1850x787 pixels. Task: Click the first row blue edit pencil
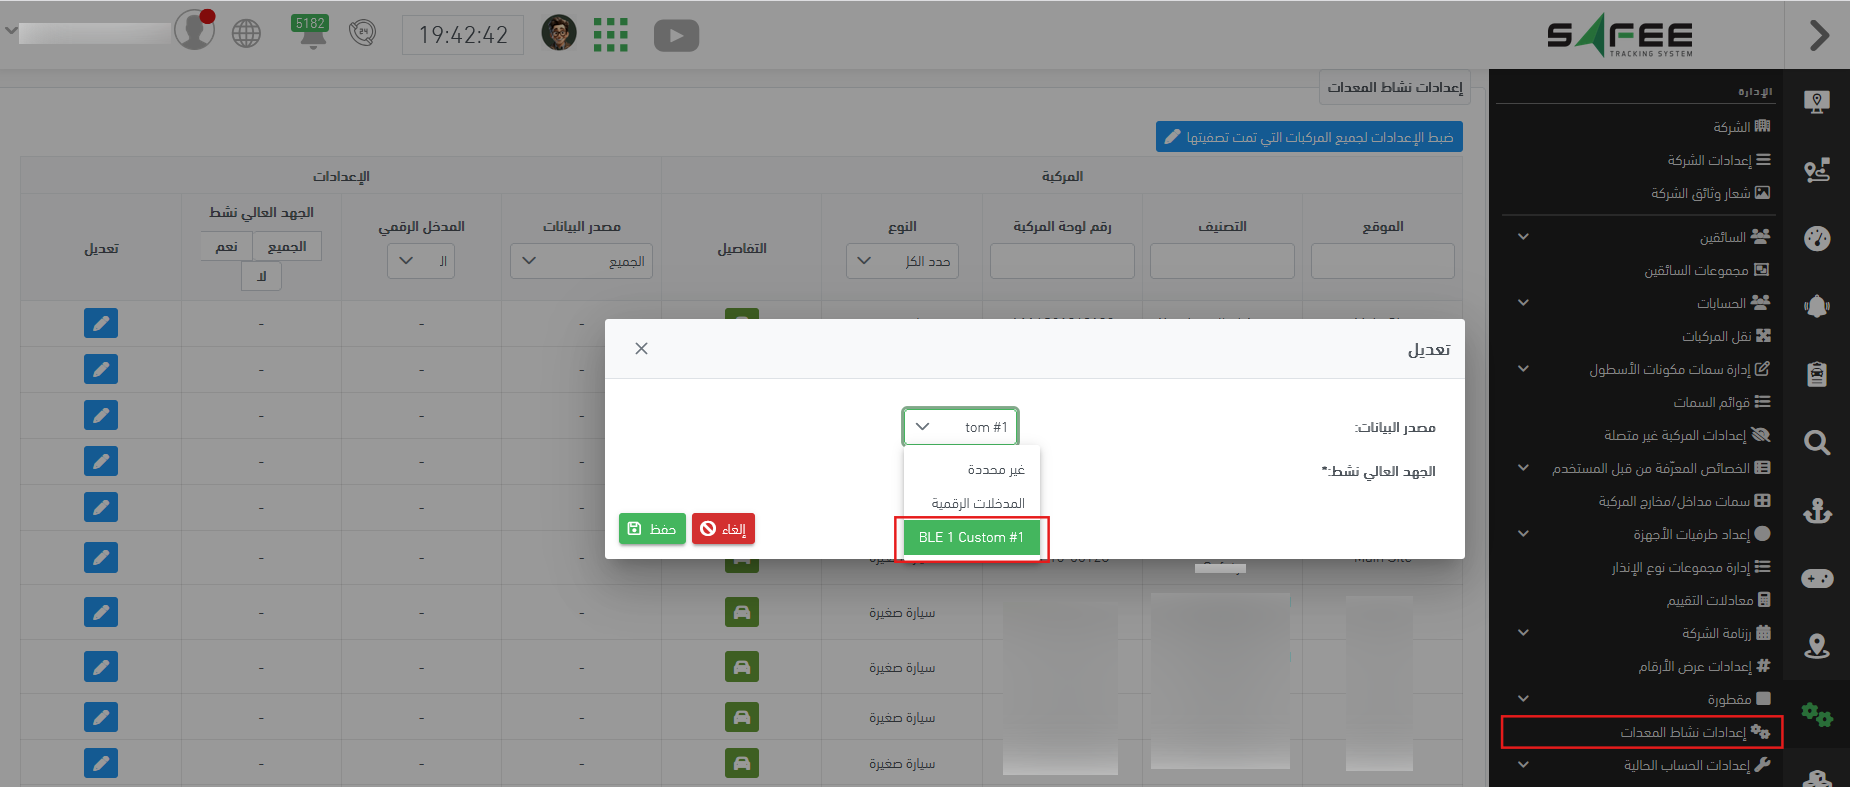101,323
